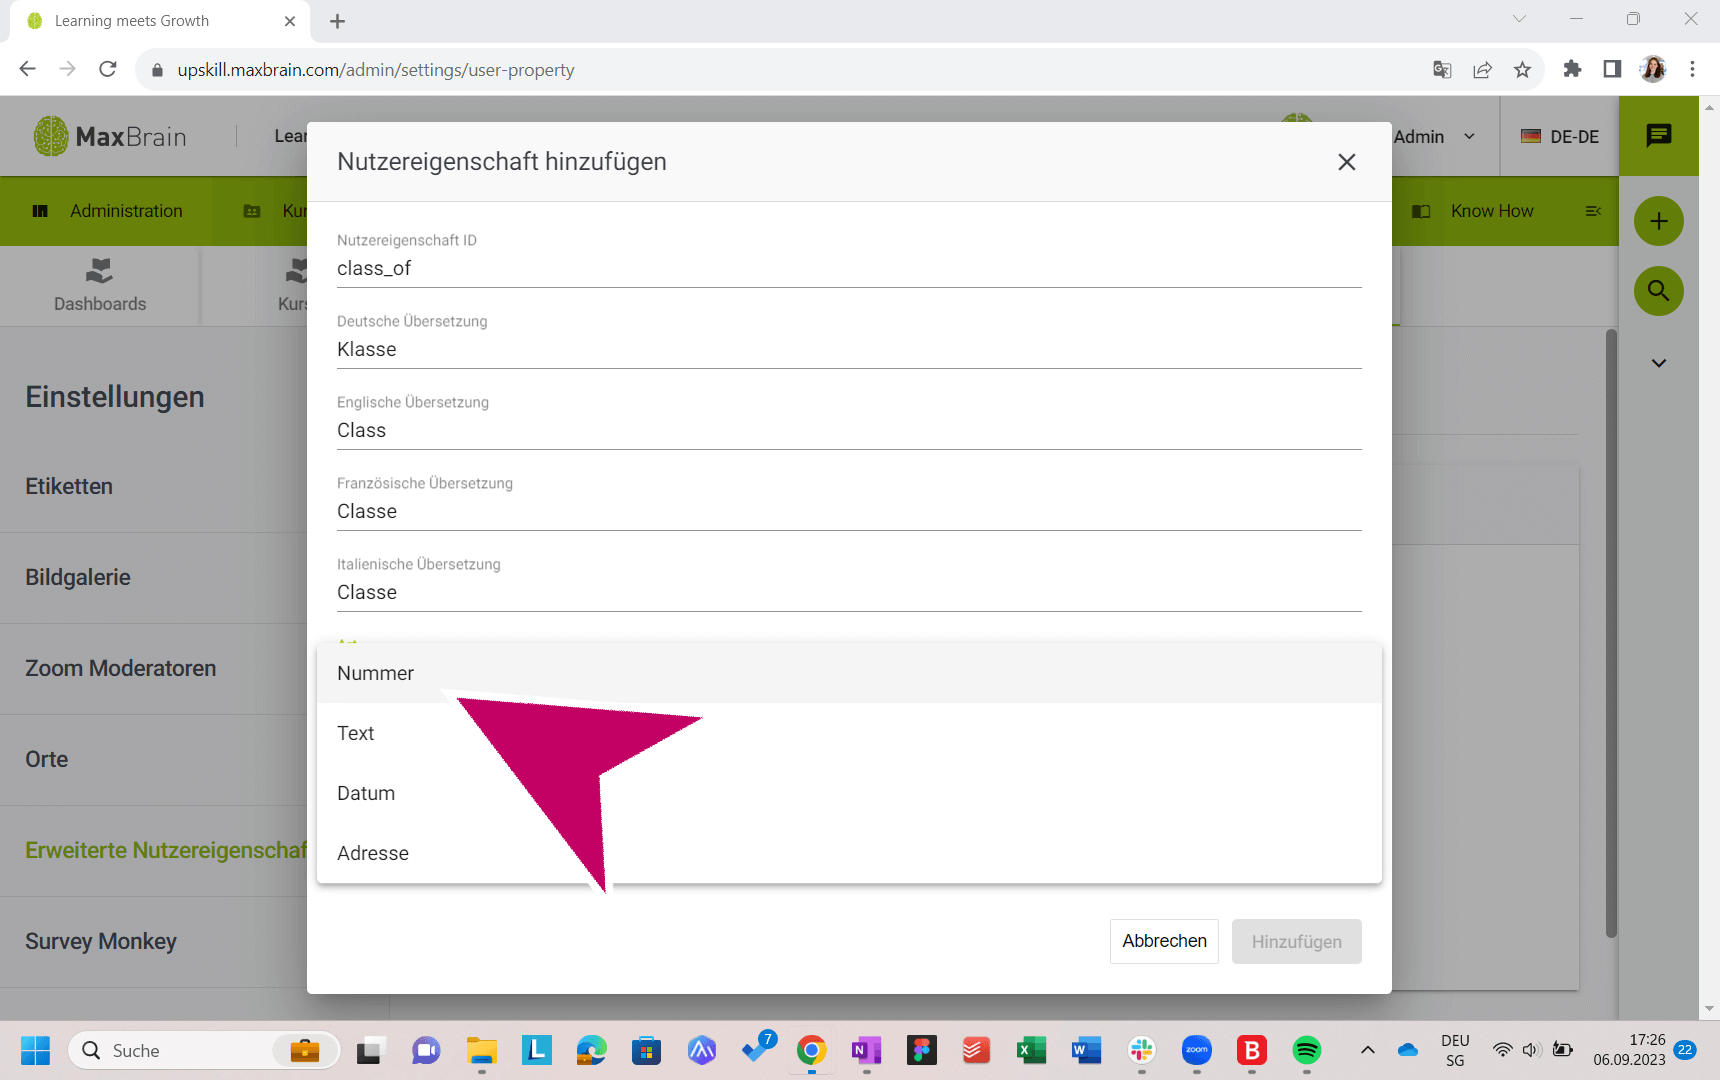
Task: Click the page vertical scrollbar
Action: pos(1611,632)
